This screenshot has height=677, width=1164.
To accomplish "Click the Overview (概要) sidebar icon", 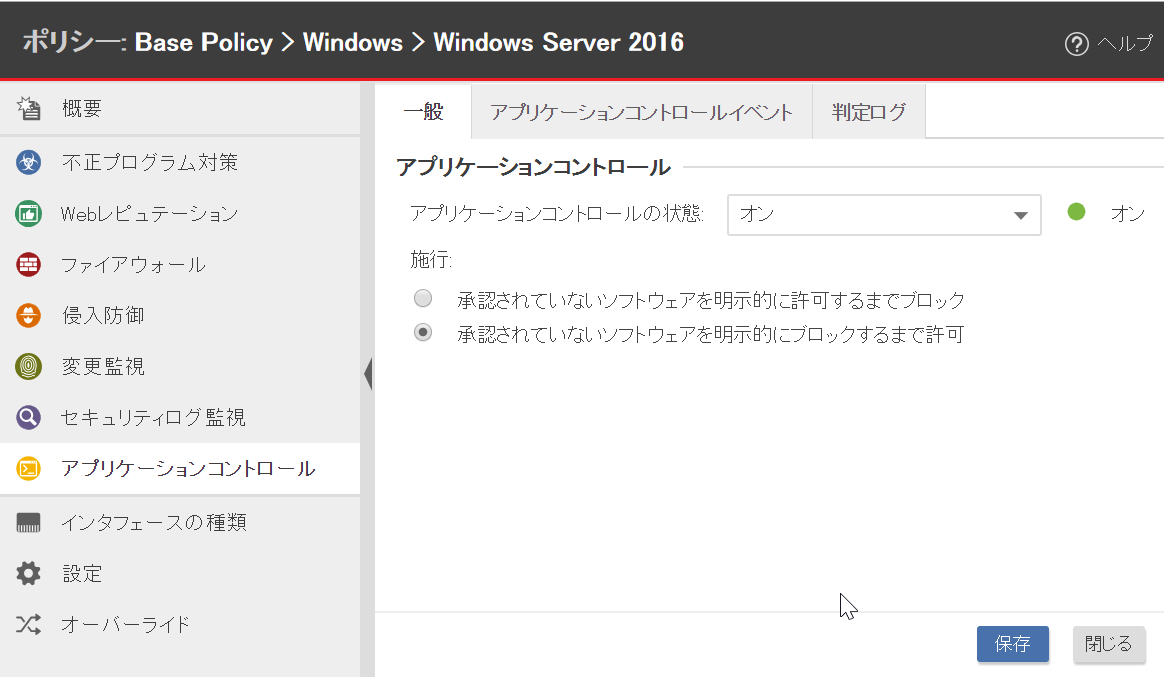I will pos(29,109).
